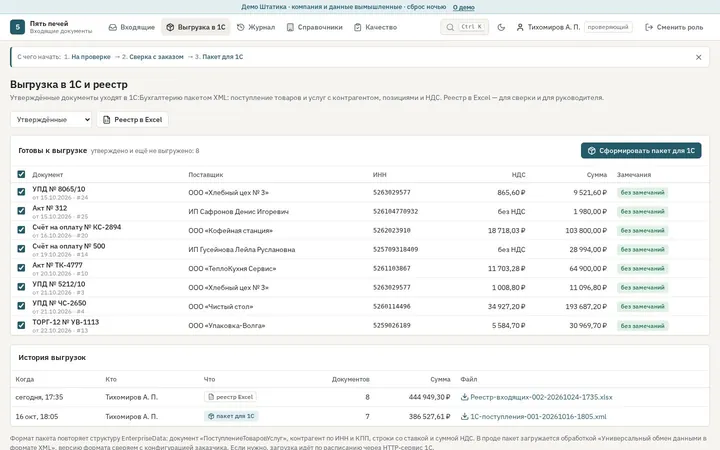This screenshot has height=450, width=720.
Task: Click the сегодня, 17:35 history entry
Action: [x=39, y=397]
